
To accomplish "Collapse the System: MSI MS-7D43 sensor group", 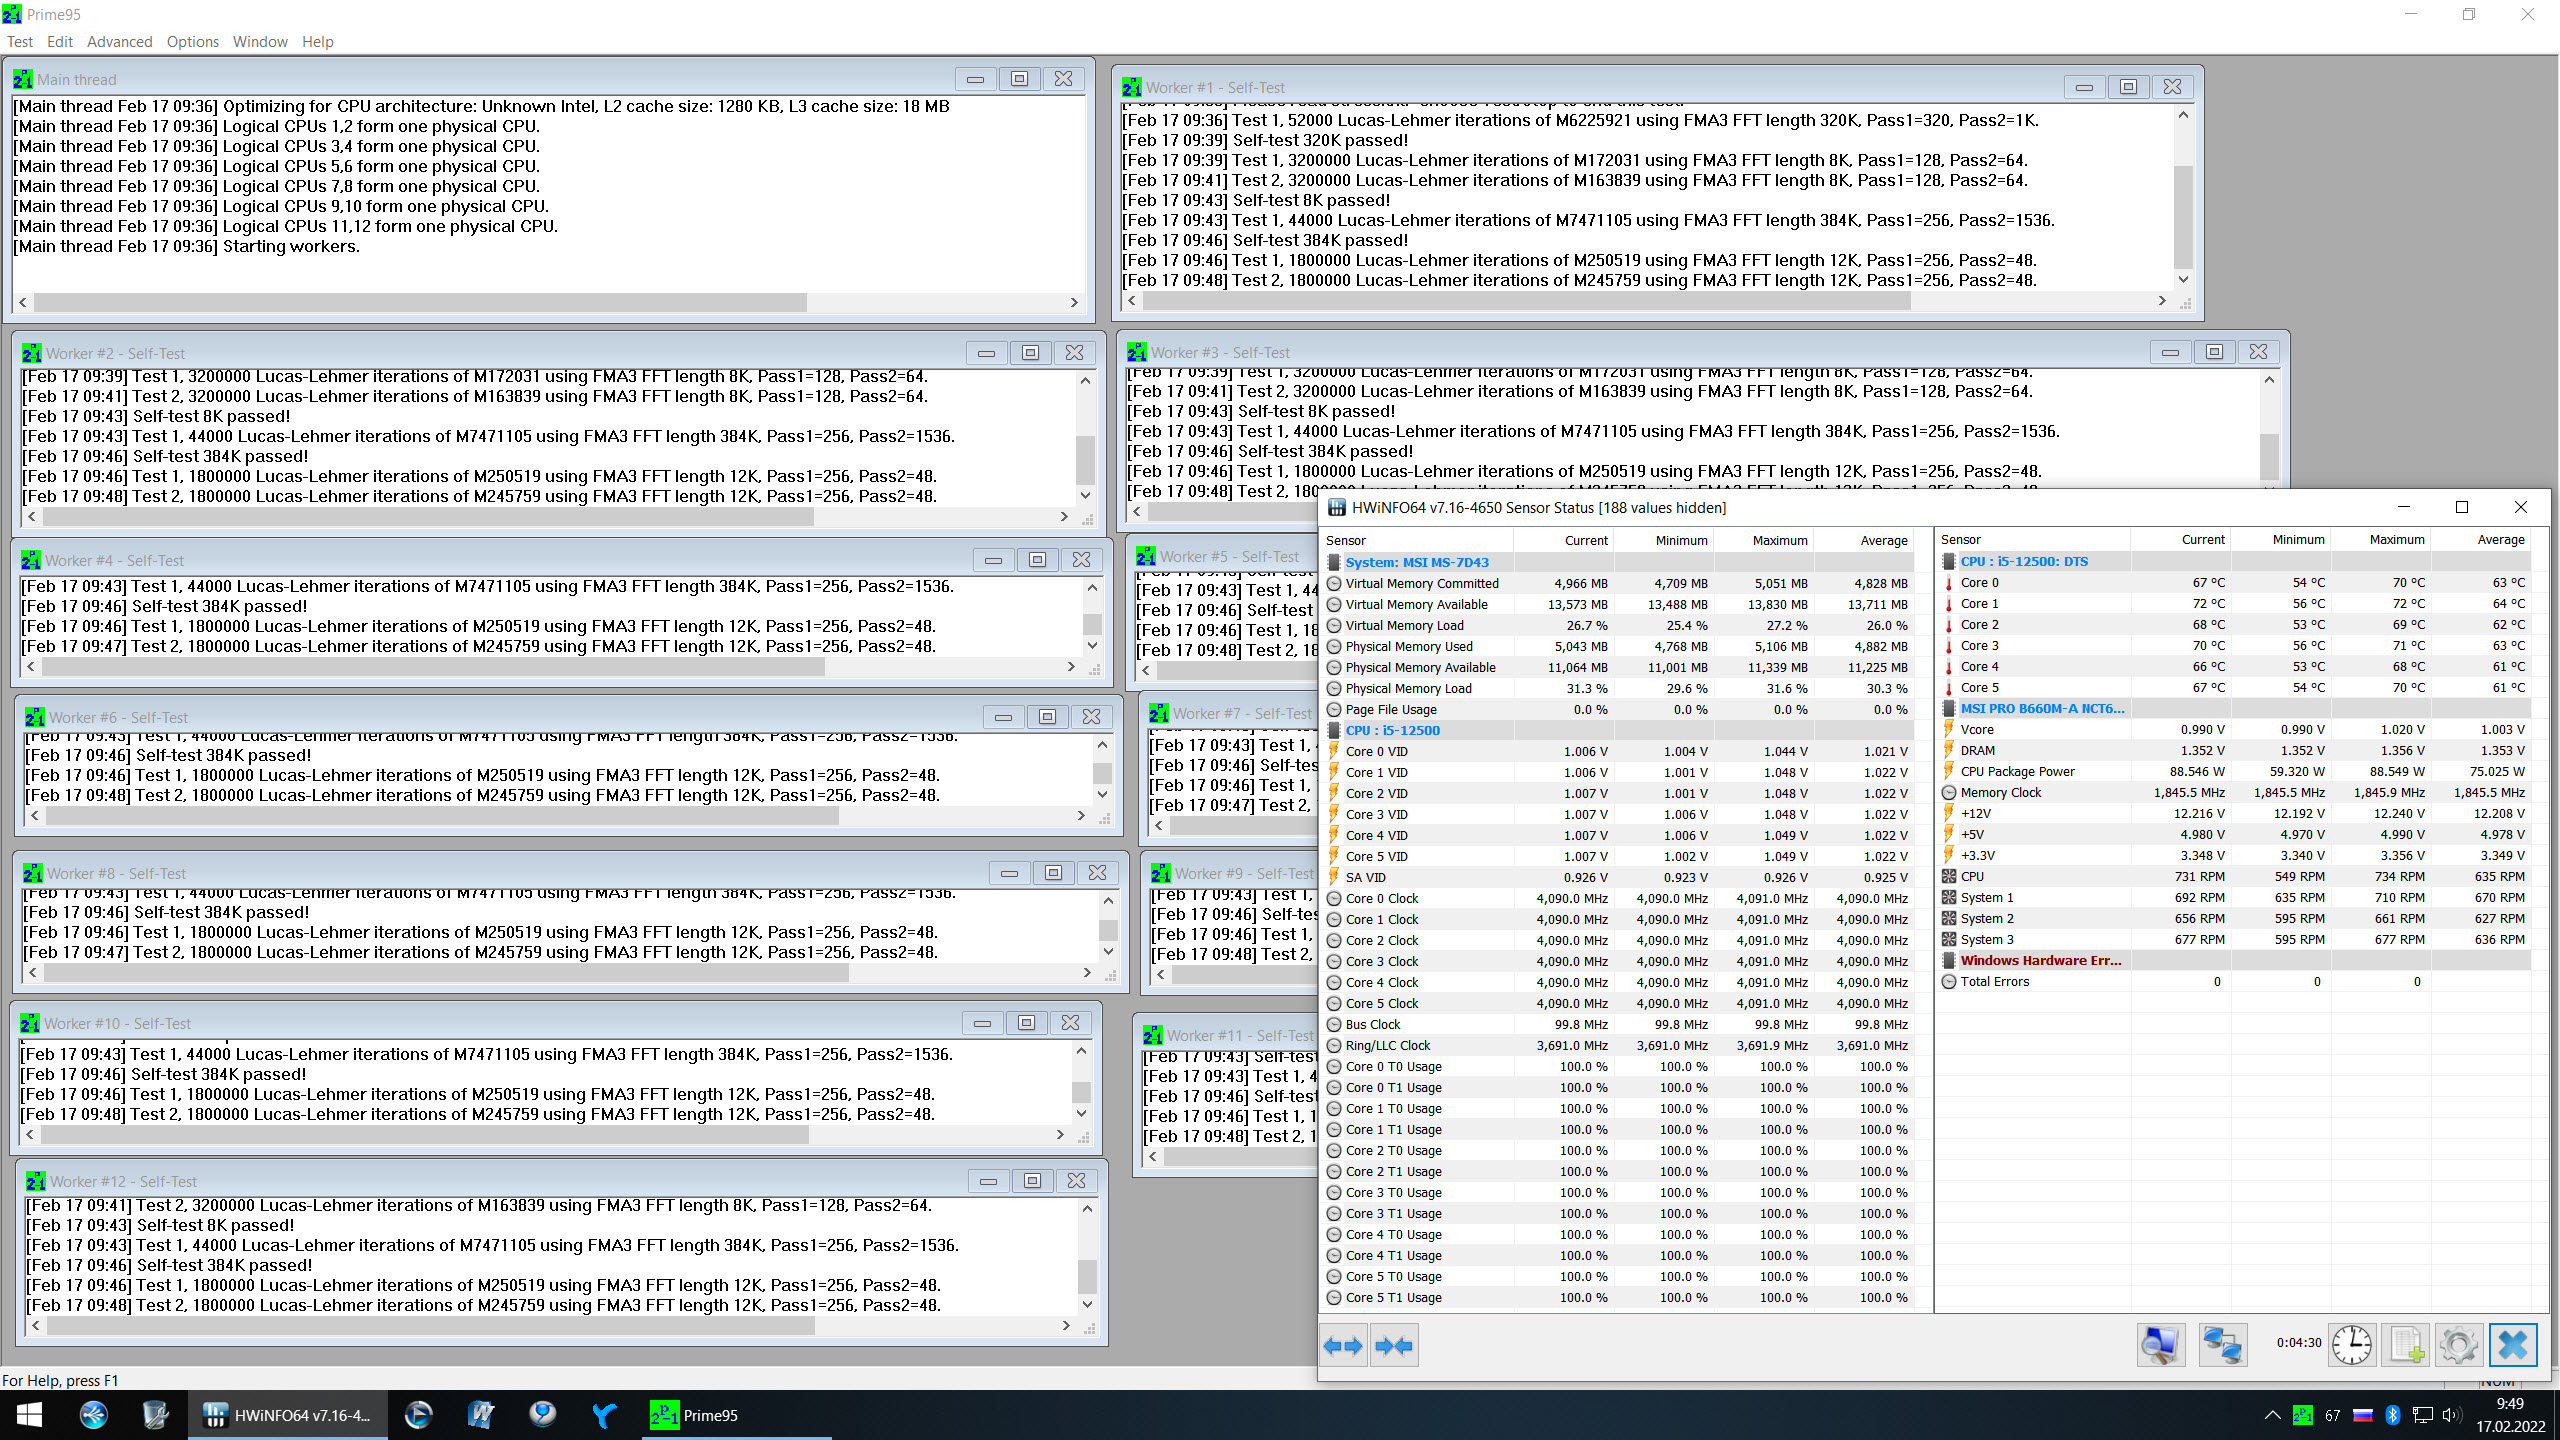I will [1416, 562].
